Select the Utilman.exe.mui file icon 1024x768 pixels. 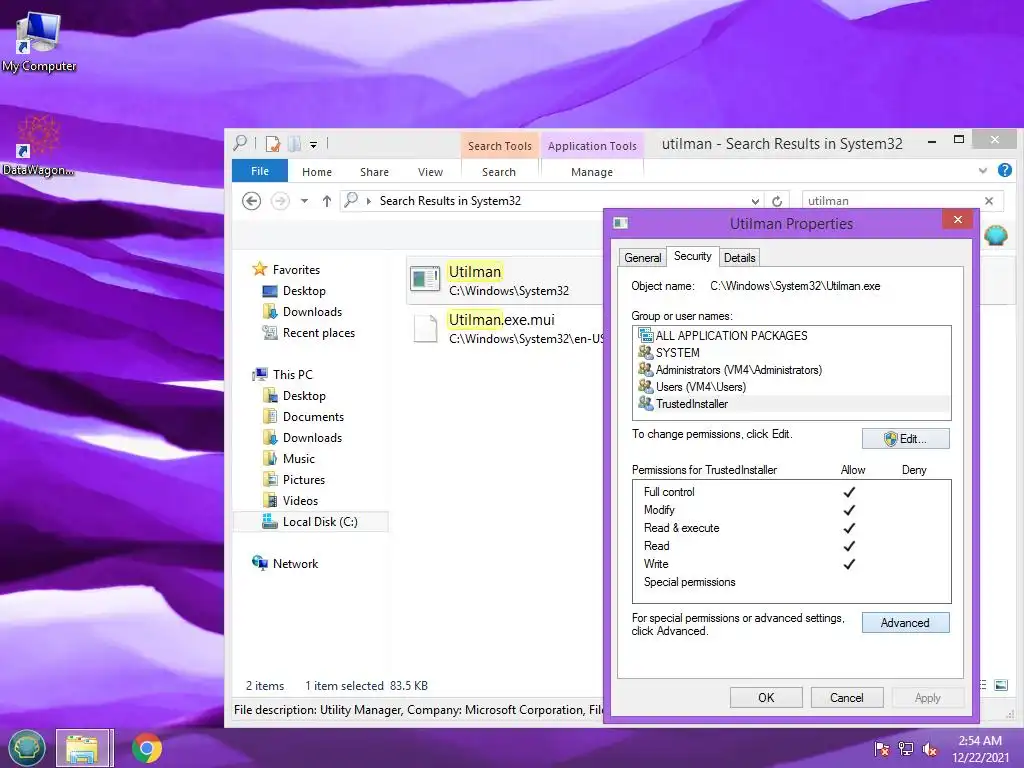point(425,328)
